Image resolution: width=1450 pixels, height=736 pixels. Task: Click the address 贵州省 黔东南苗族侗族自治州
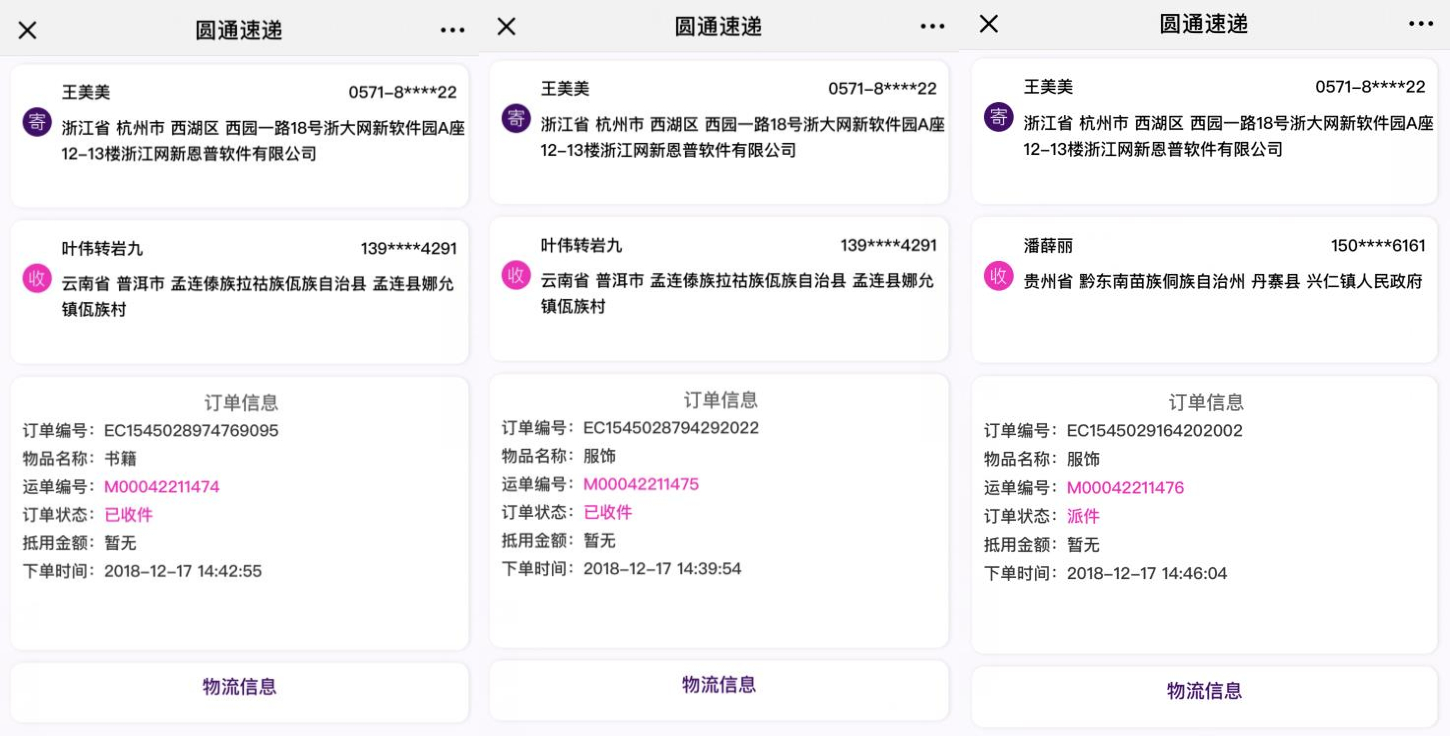(1134, 281)
